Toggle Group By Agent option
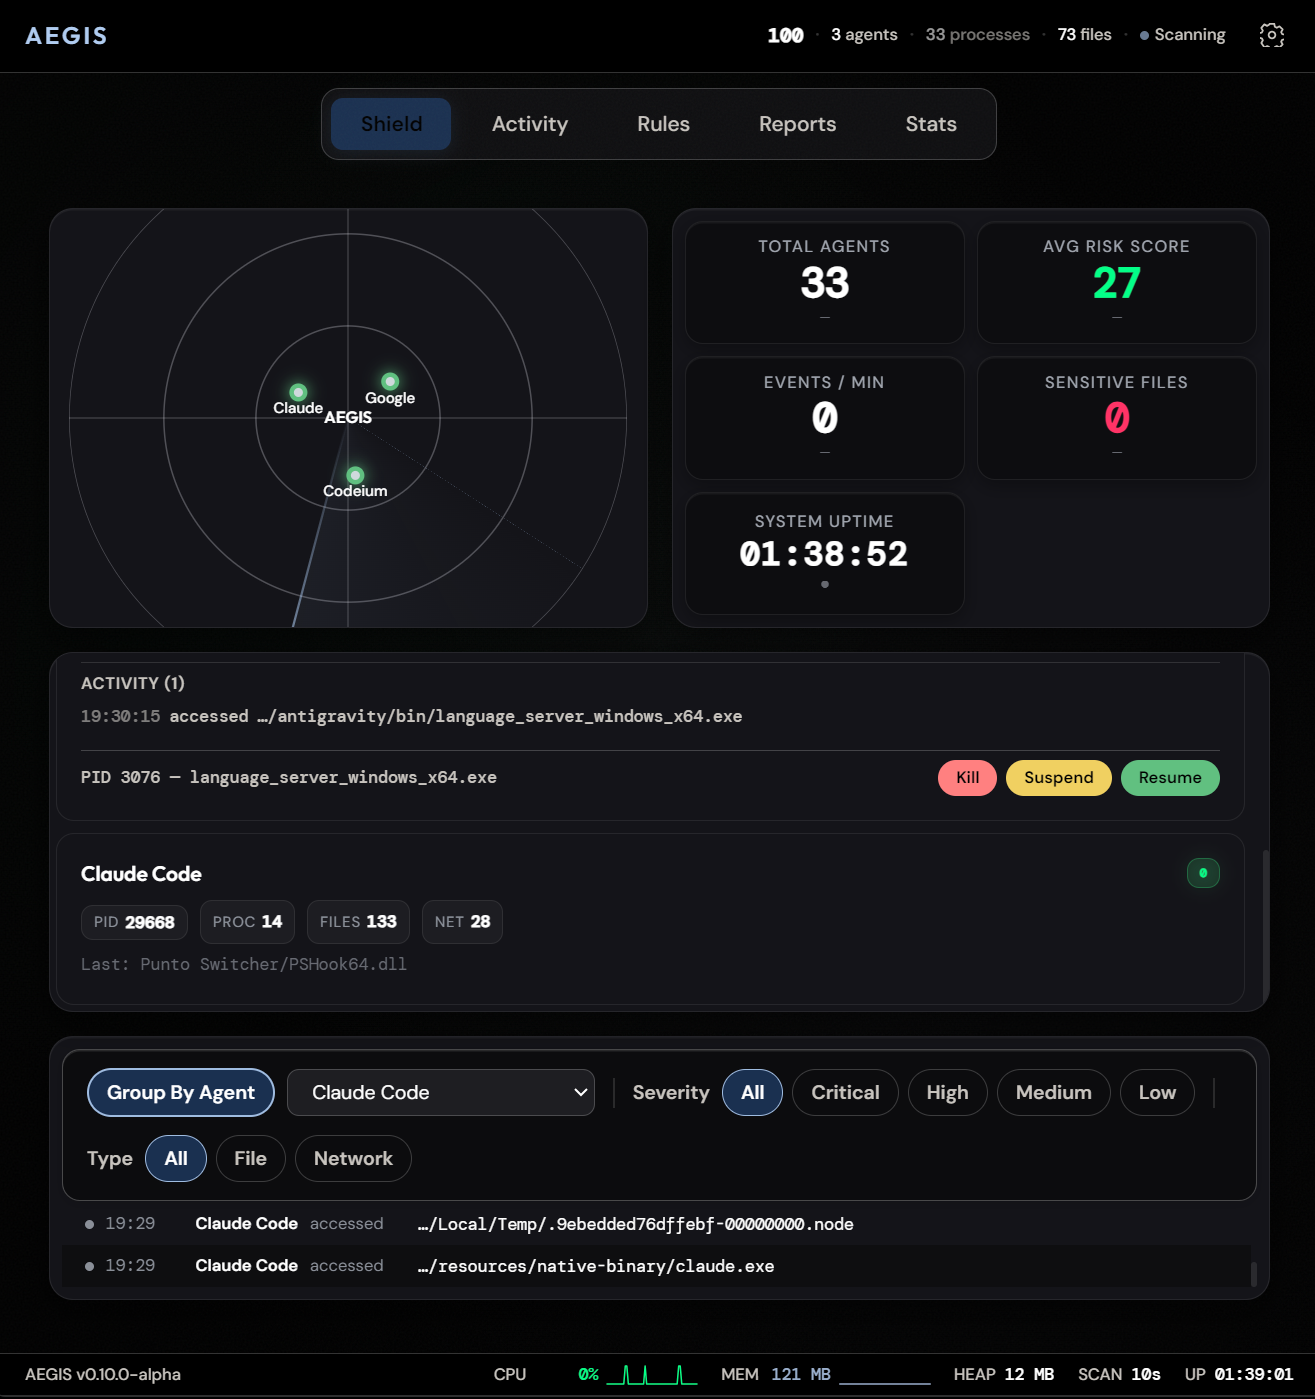The width and height of the screenshot is (1315, 1399). 181,1092
